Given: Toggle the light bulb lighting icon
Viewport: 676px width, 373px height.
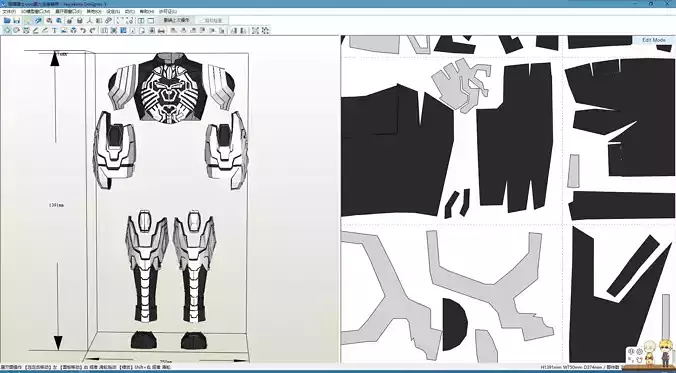Looking at the screenshot, I should [28, 20].
